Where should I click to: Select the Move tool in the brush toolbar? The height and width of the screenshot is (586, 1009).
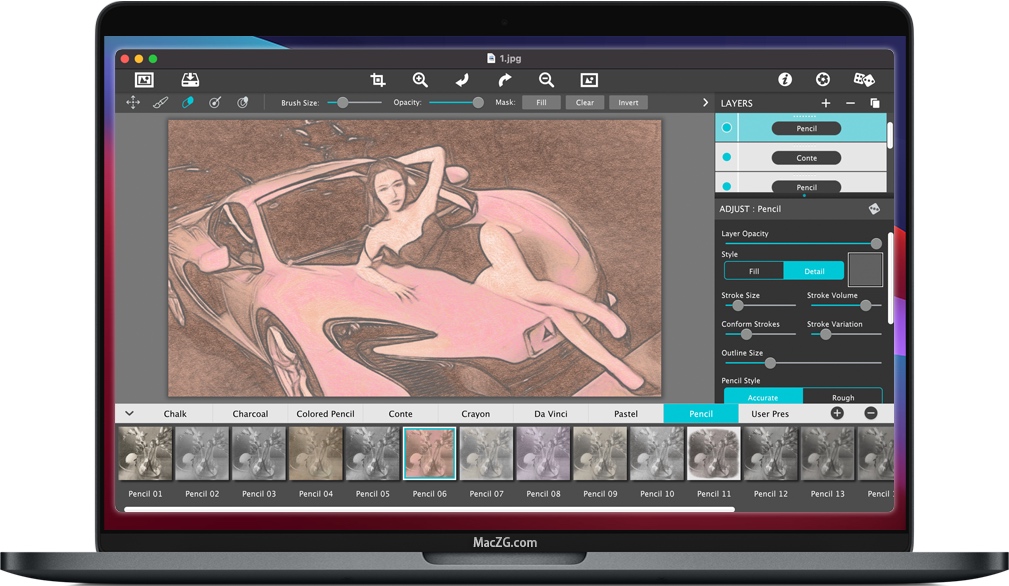point(133,102)
